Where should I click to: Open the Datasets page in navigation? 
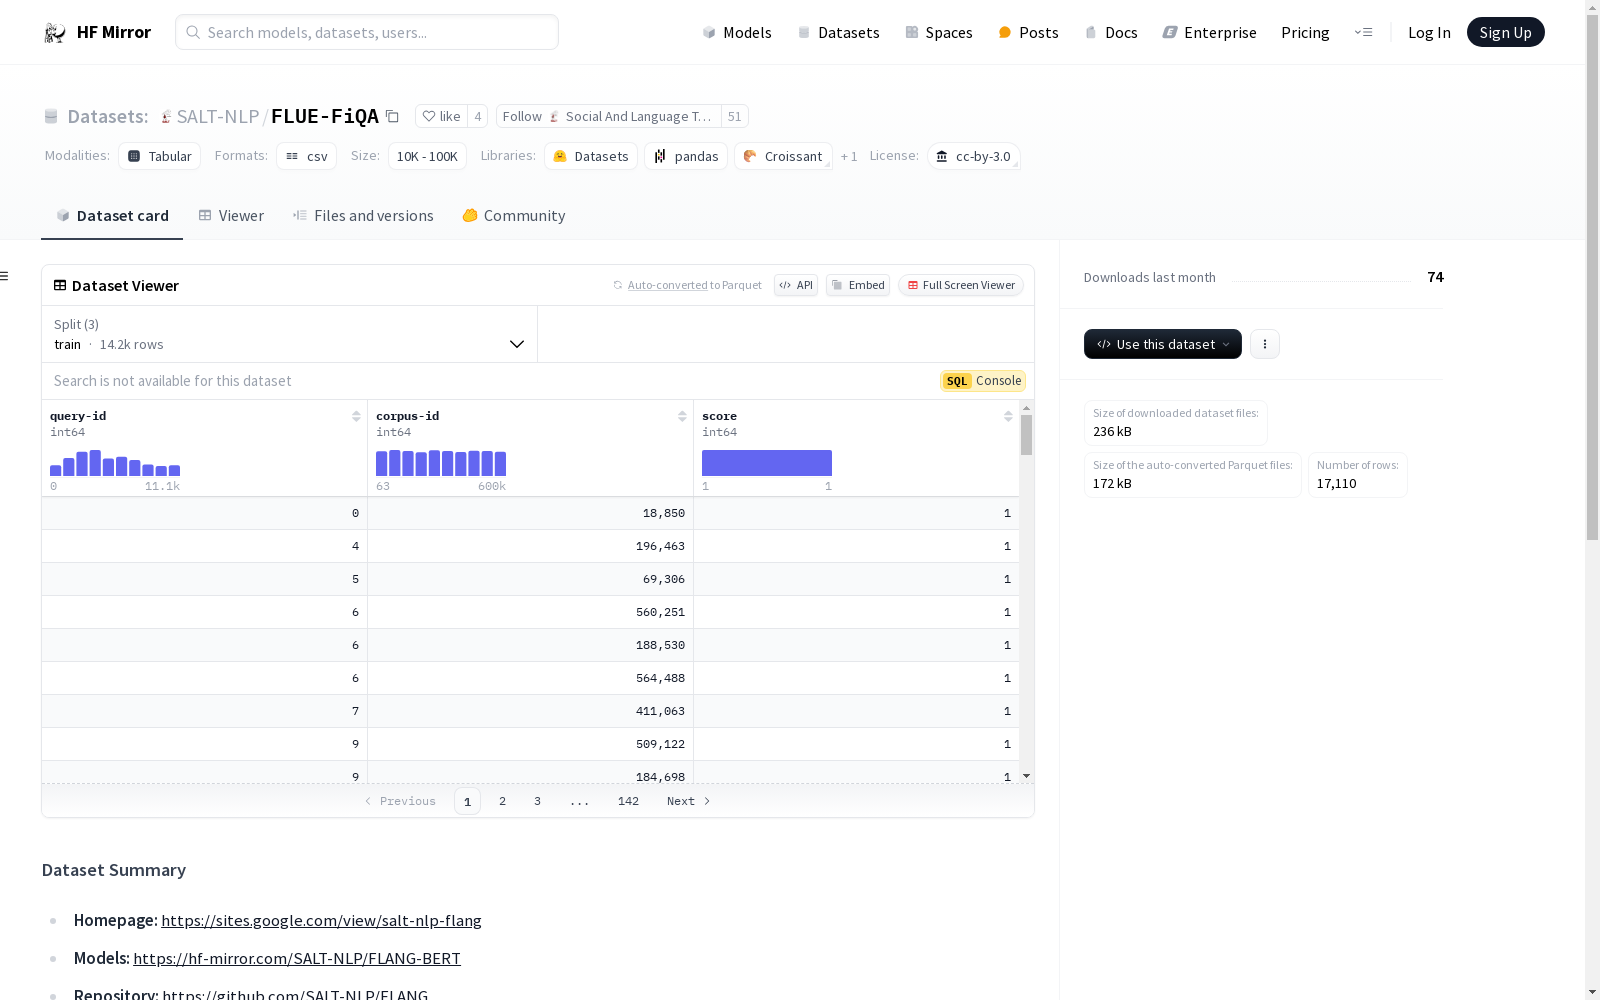click(838, 32)
